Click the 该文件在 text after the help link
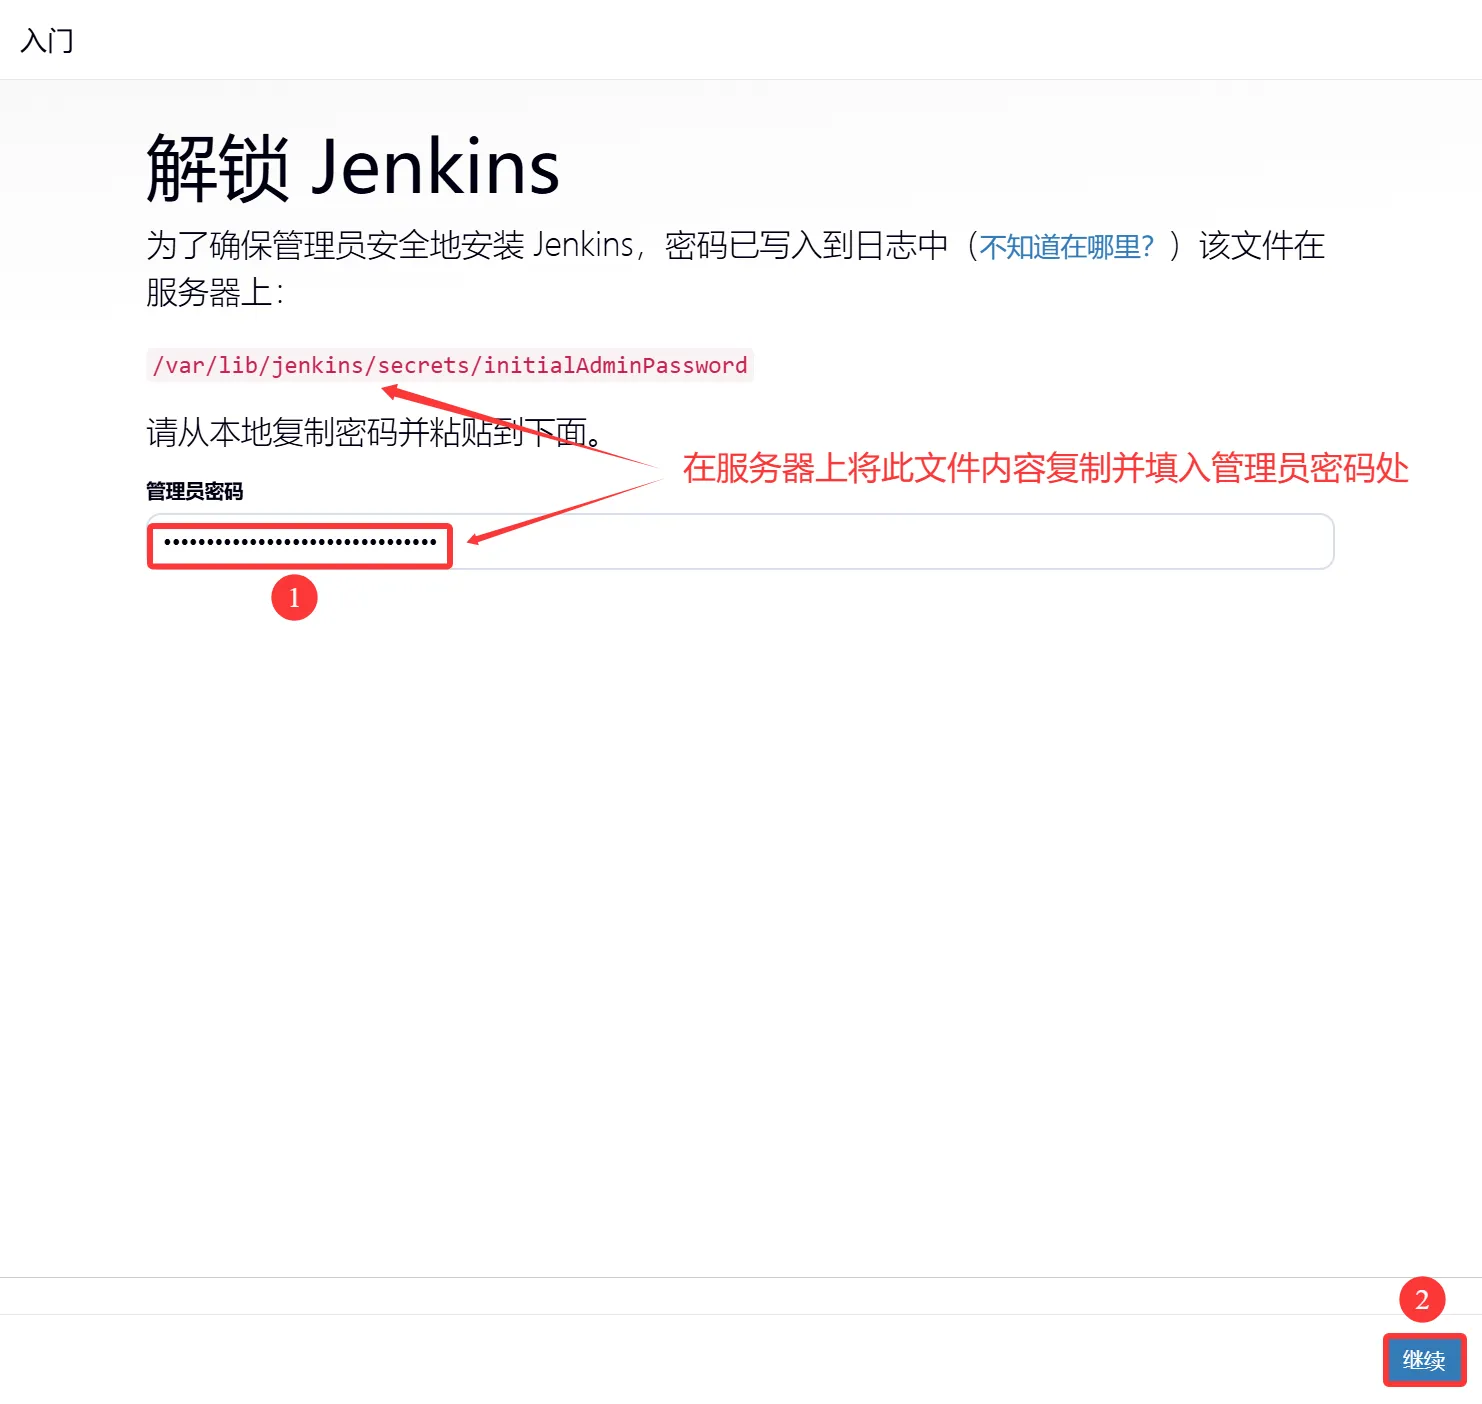This screenshot has width=1482, height=1404. 1262,246
